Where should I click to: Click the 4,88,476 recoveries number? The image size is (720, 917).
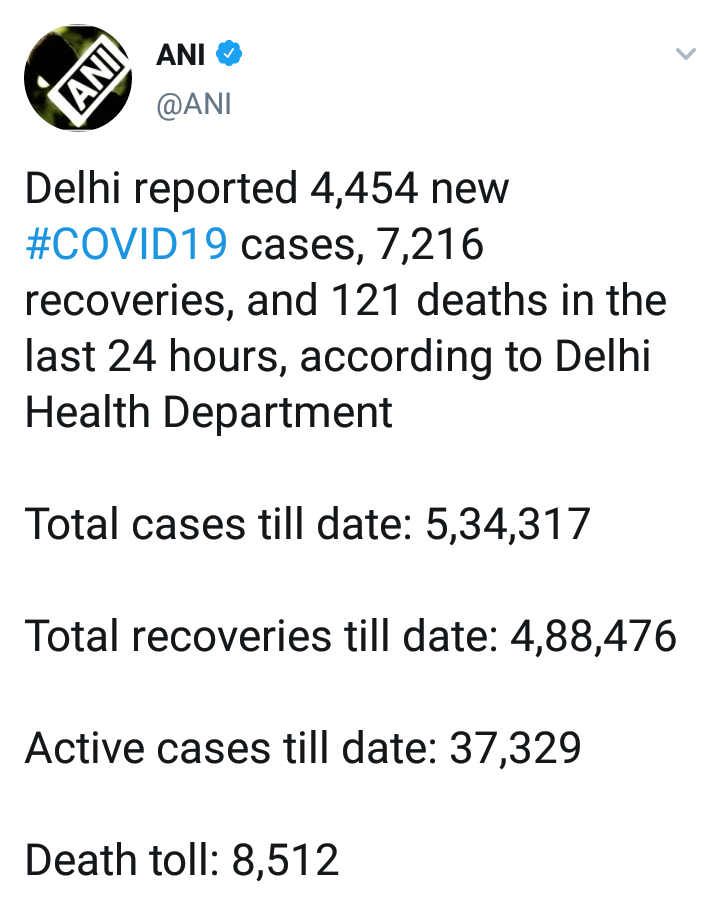594,636
